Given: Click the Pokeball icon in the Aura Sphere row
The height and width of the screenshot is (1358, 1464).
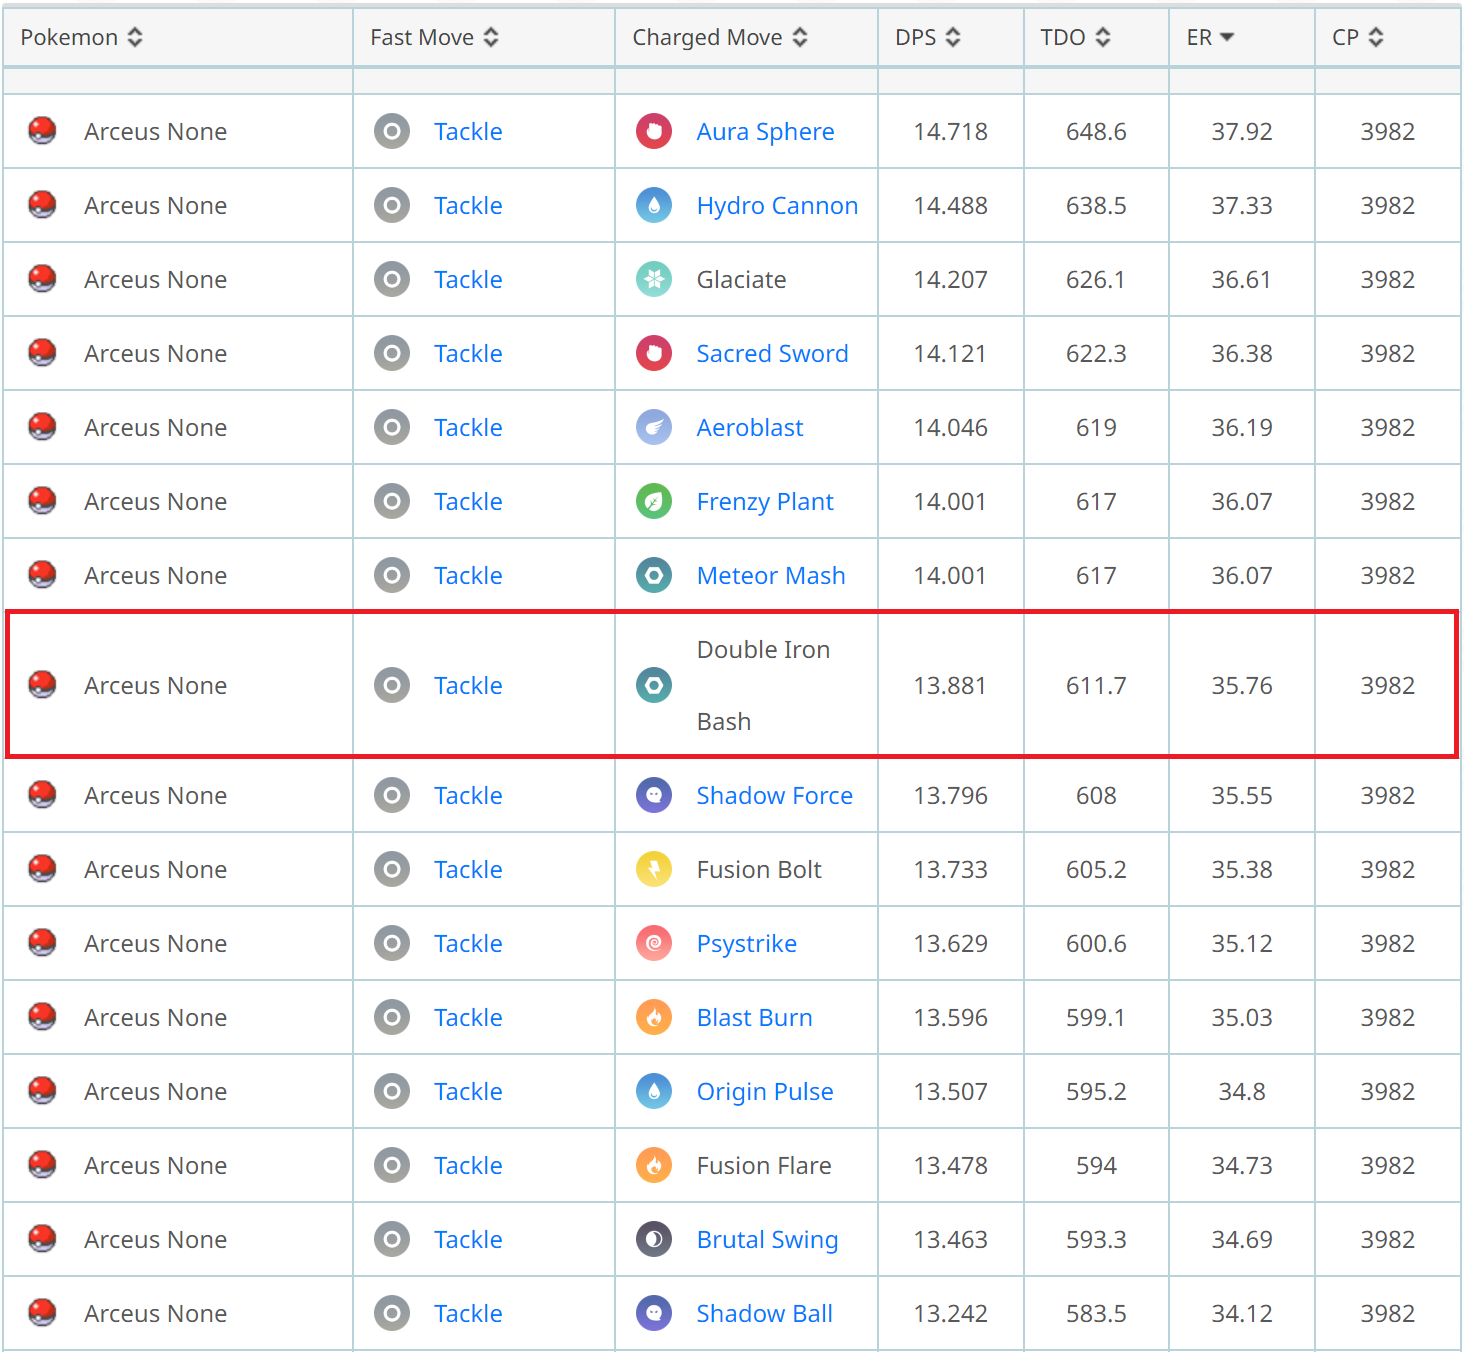Looking at the screenshot, I should (x=42, y=131).
